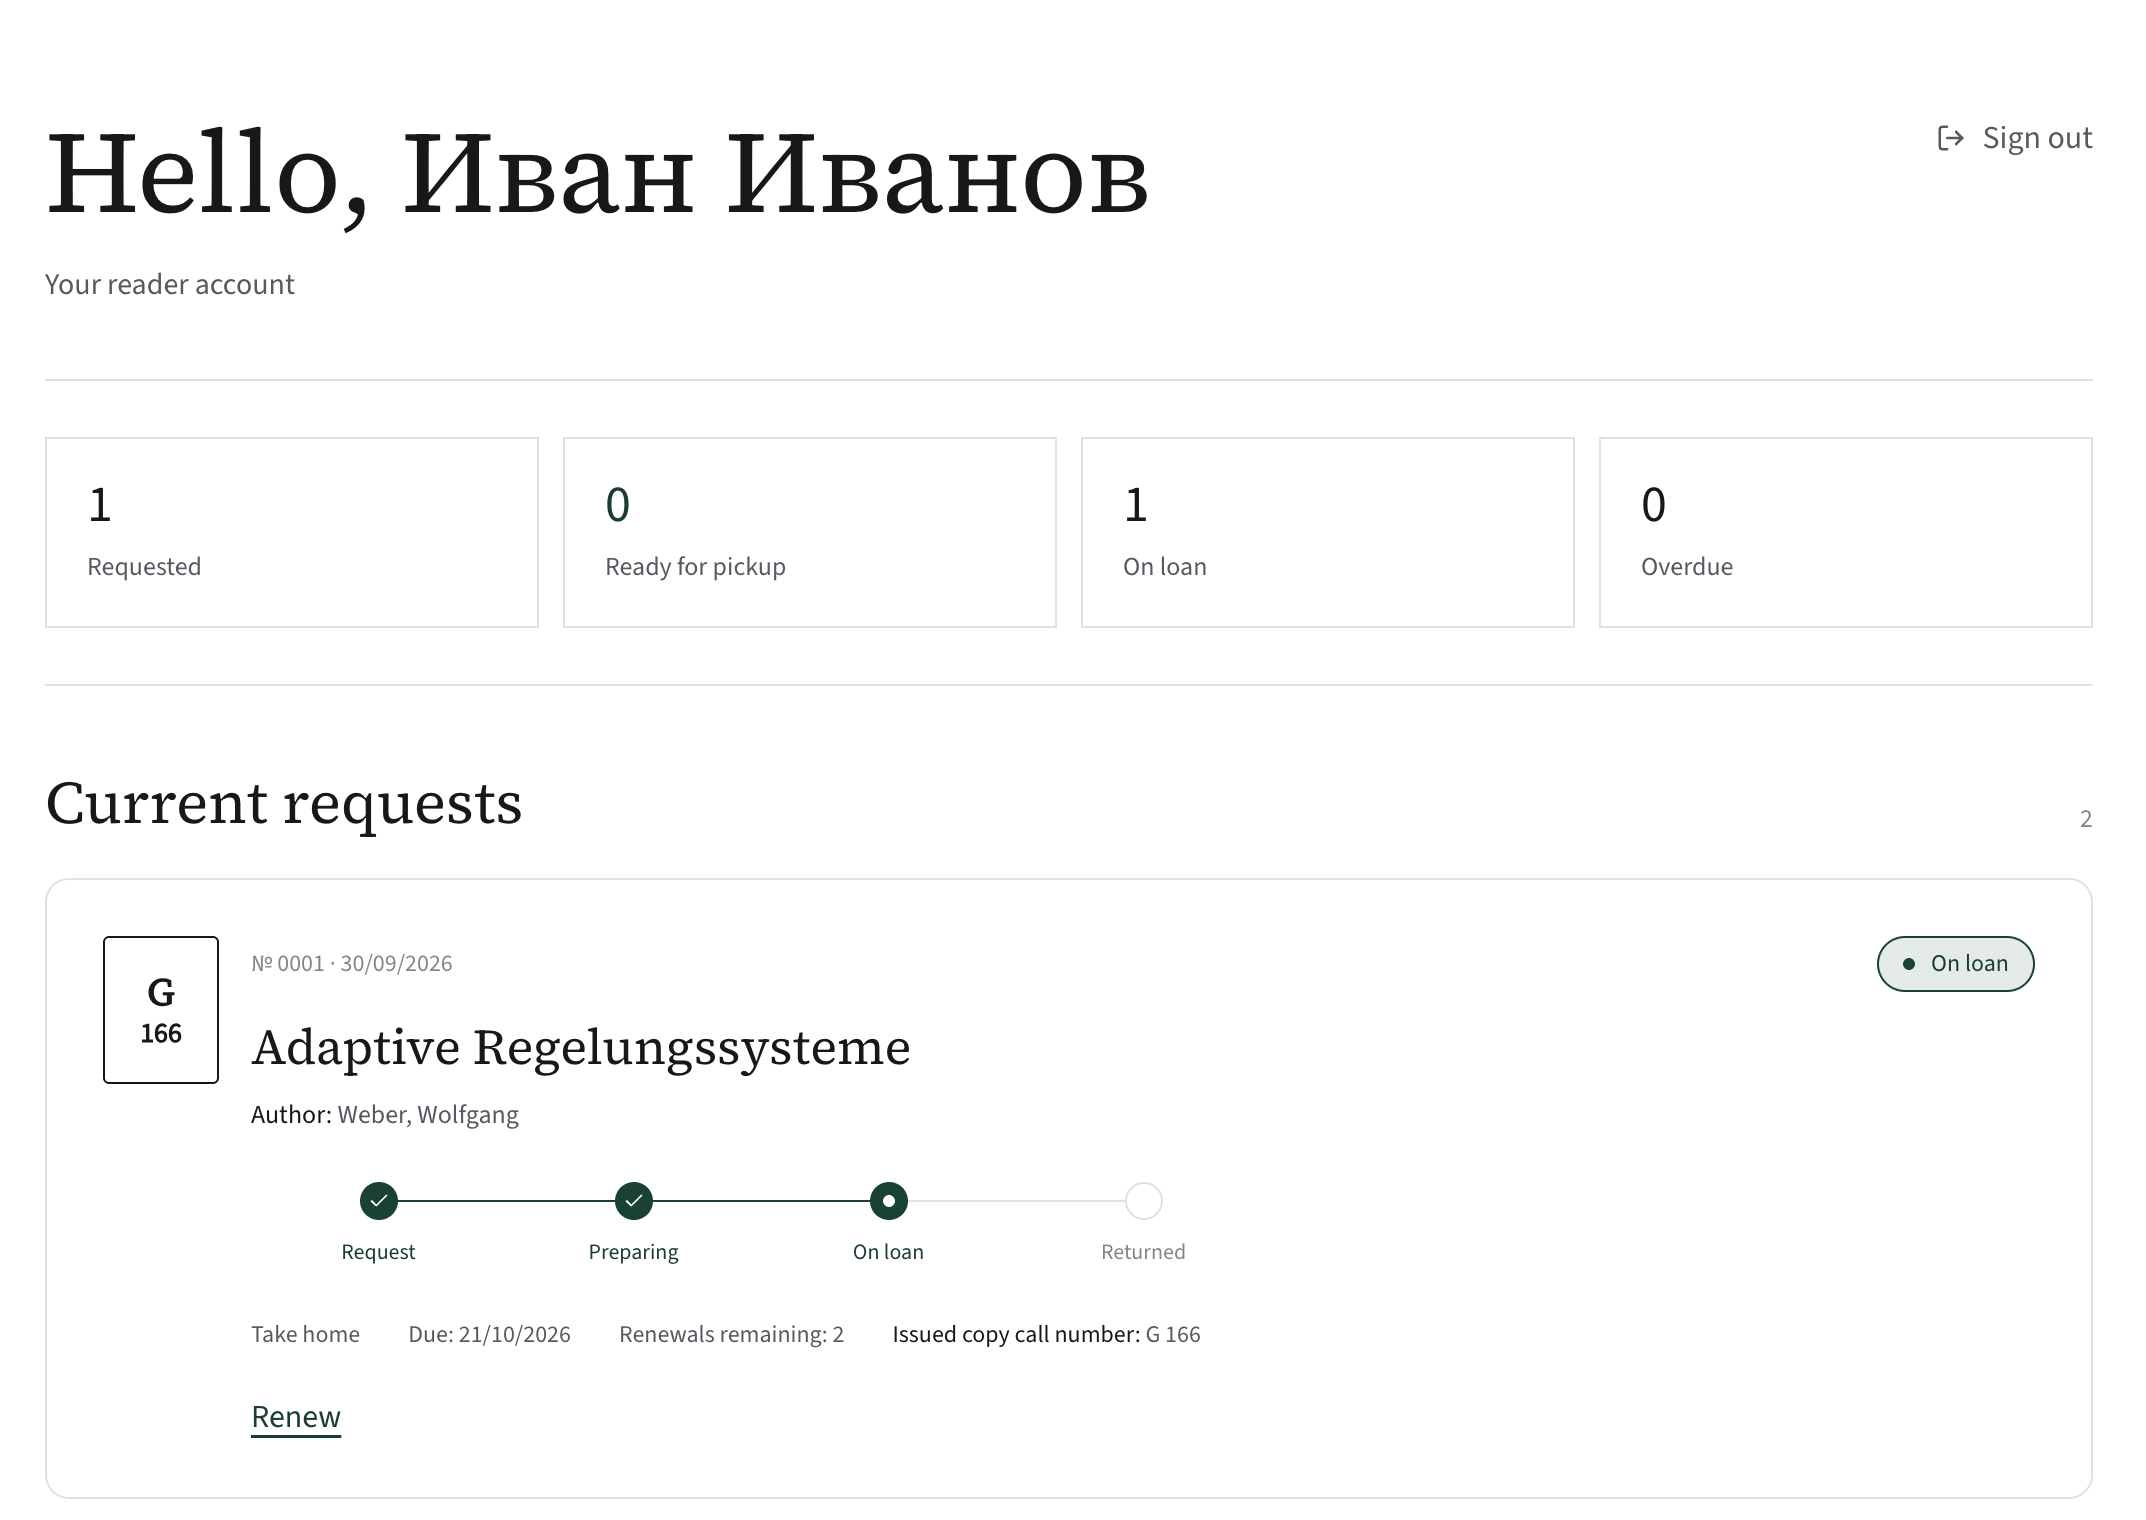Viewport: 2146px width, 1520px height.
Task: Click the Sign out link text
Action: [x=2037, y=138]
